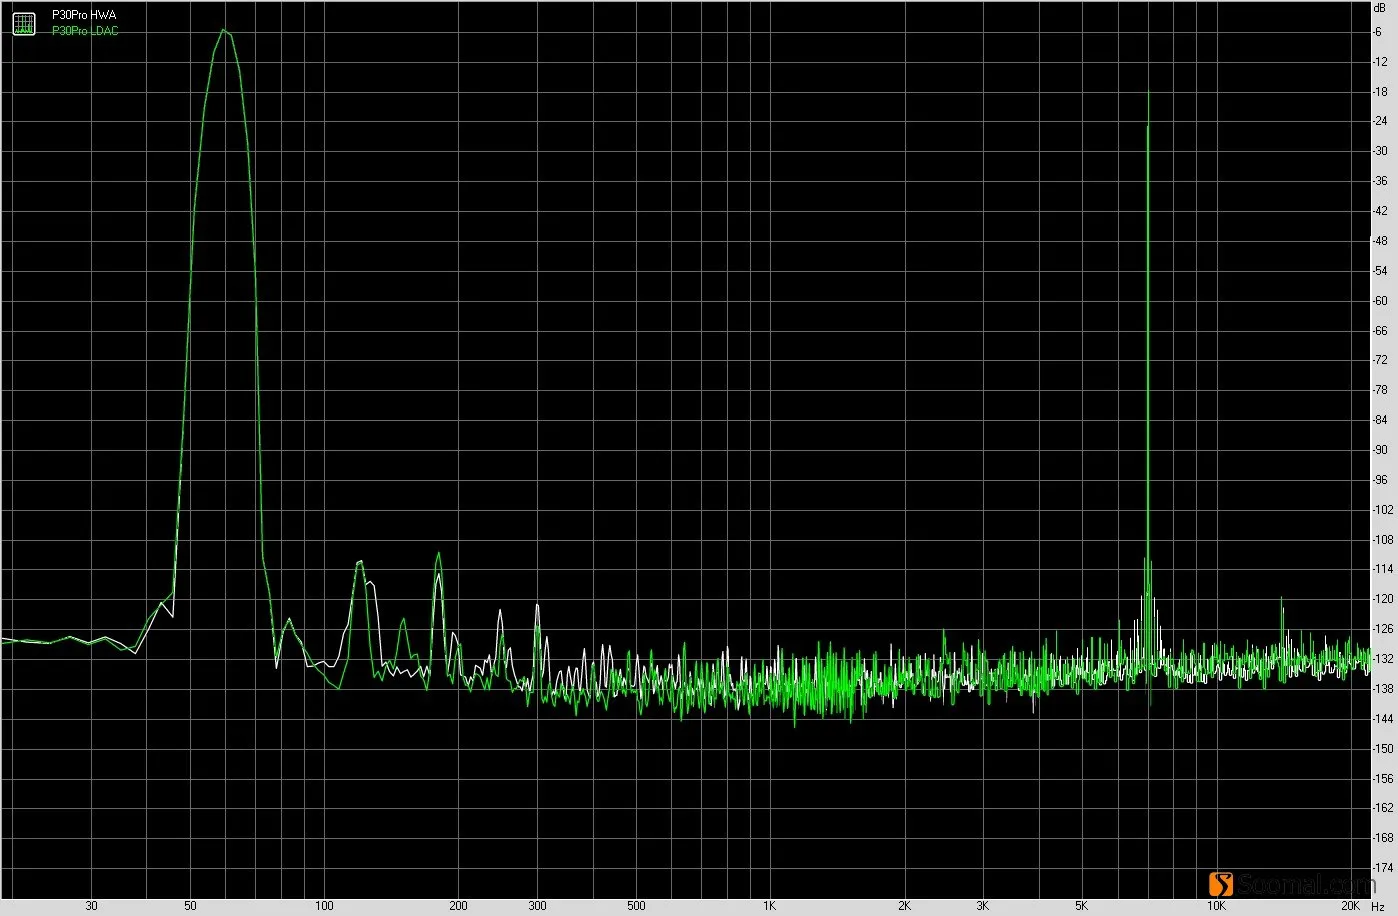Click the 3K frequency axis label
The height and width of the screenshot is (916, 1398).
pos(982,906)
